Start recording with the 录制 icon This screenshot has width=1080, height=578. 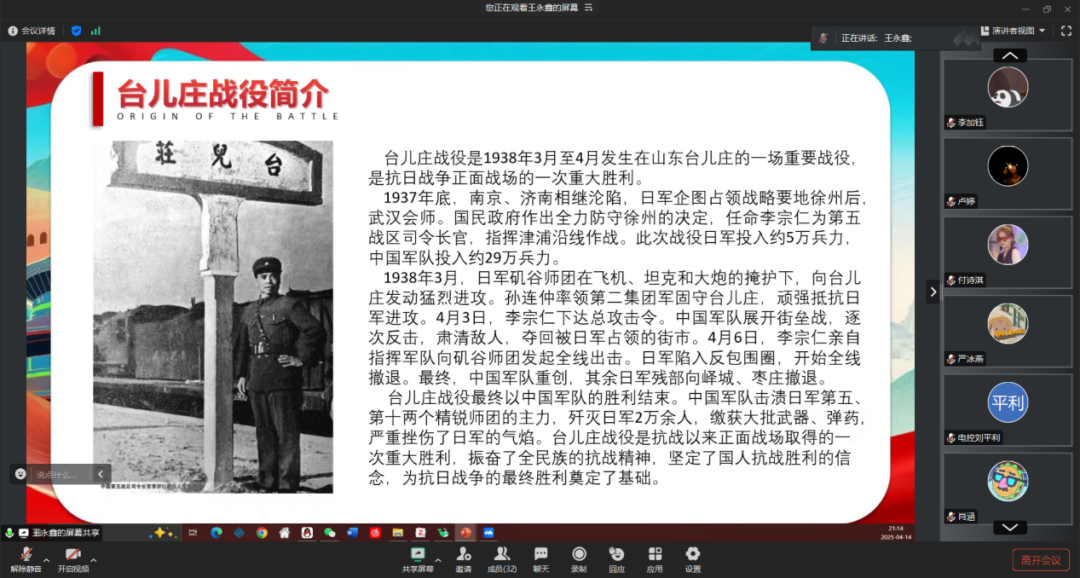click(x=579, y=557)
